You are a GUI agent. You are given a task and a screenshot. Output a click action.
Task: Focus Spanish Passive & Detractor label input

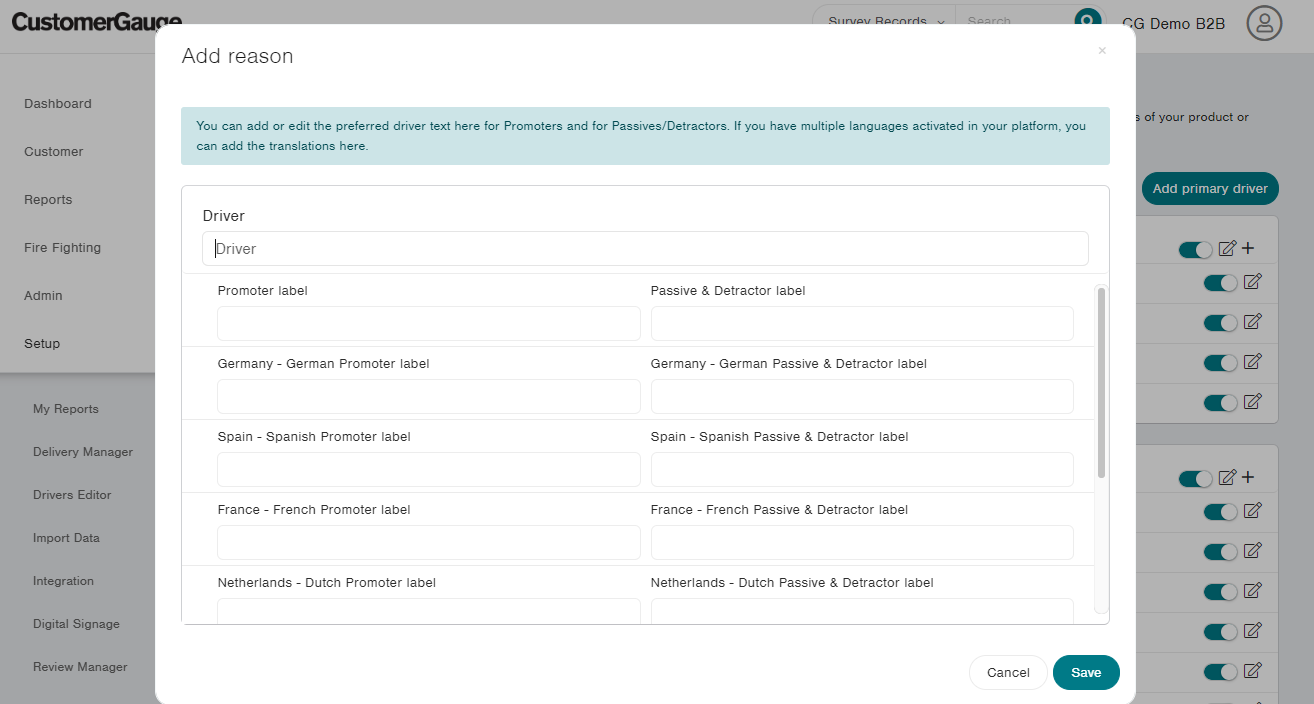point(862,470)
